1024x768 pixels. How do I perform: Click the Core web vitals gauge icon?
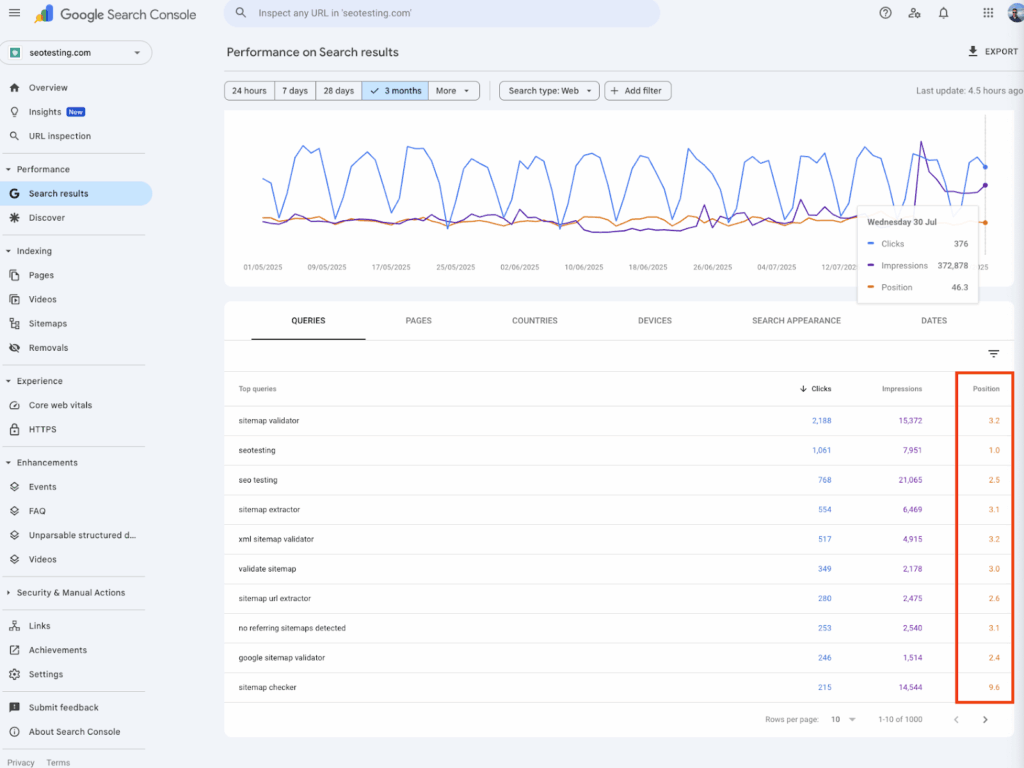coord(14,405)
